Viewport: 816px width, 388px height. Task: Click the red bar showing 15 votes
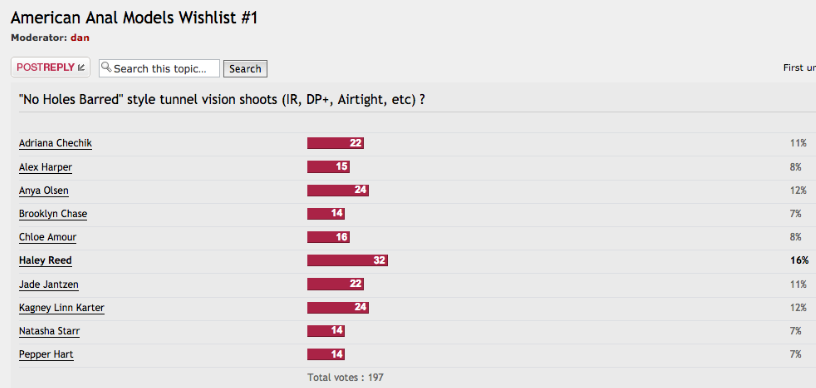(x=328, y=166)
